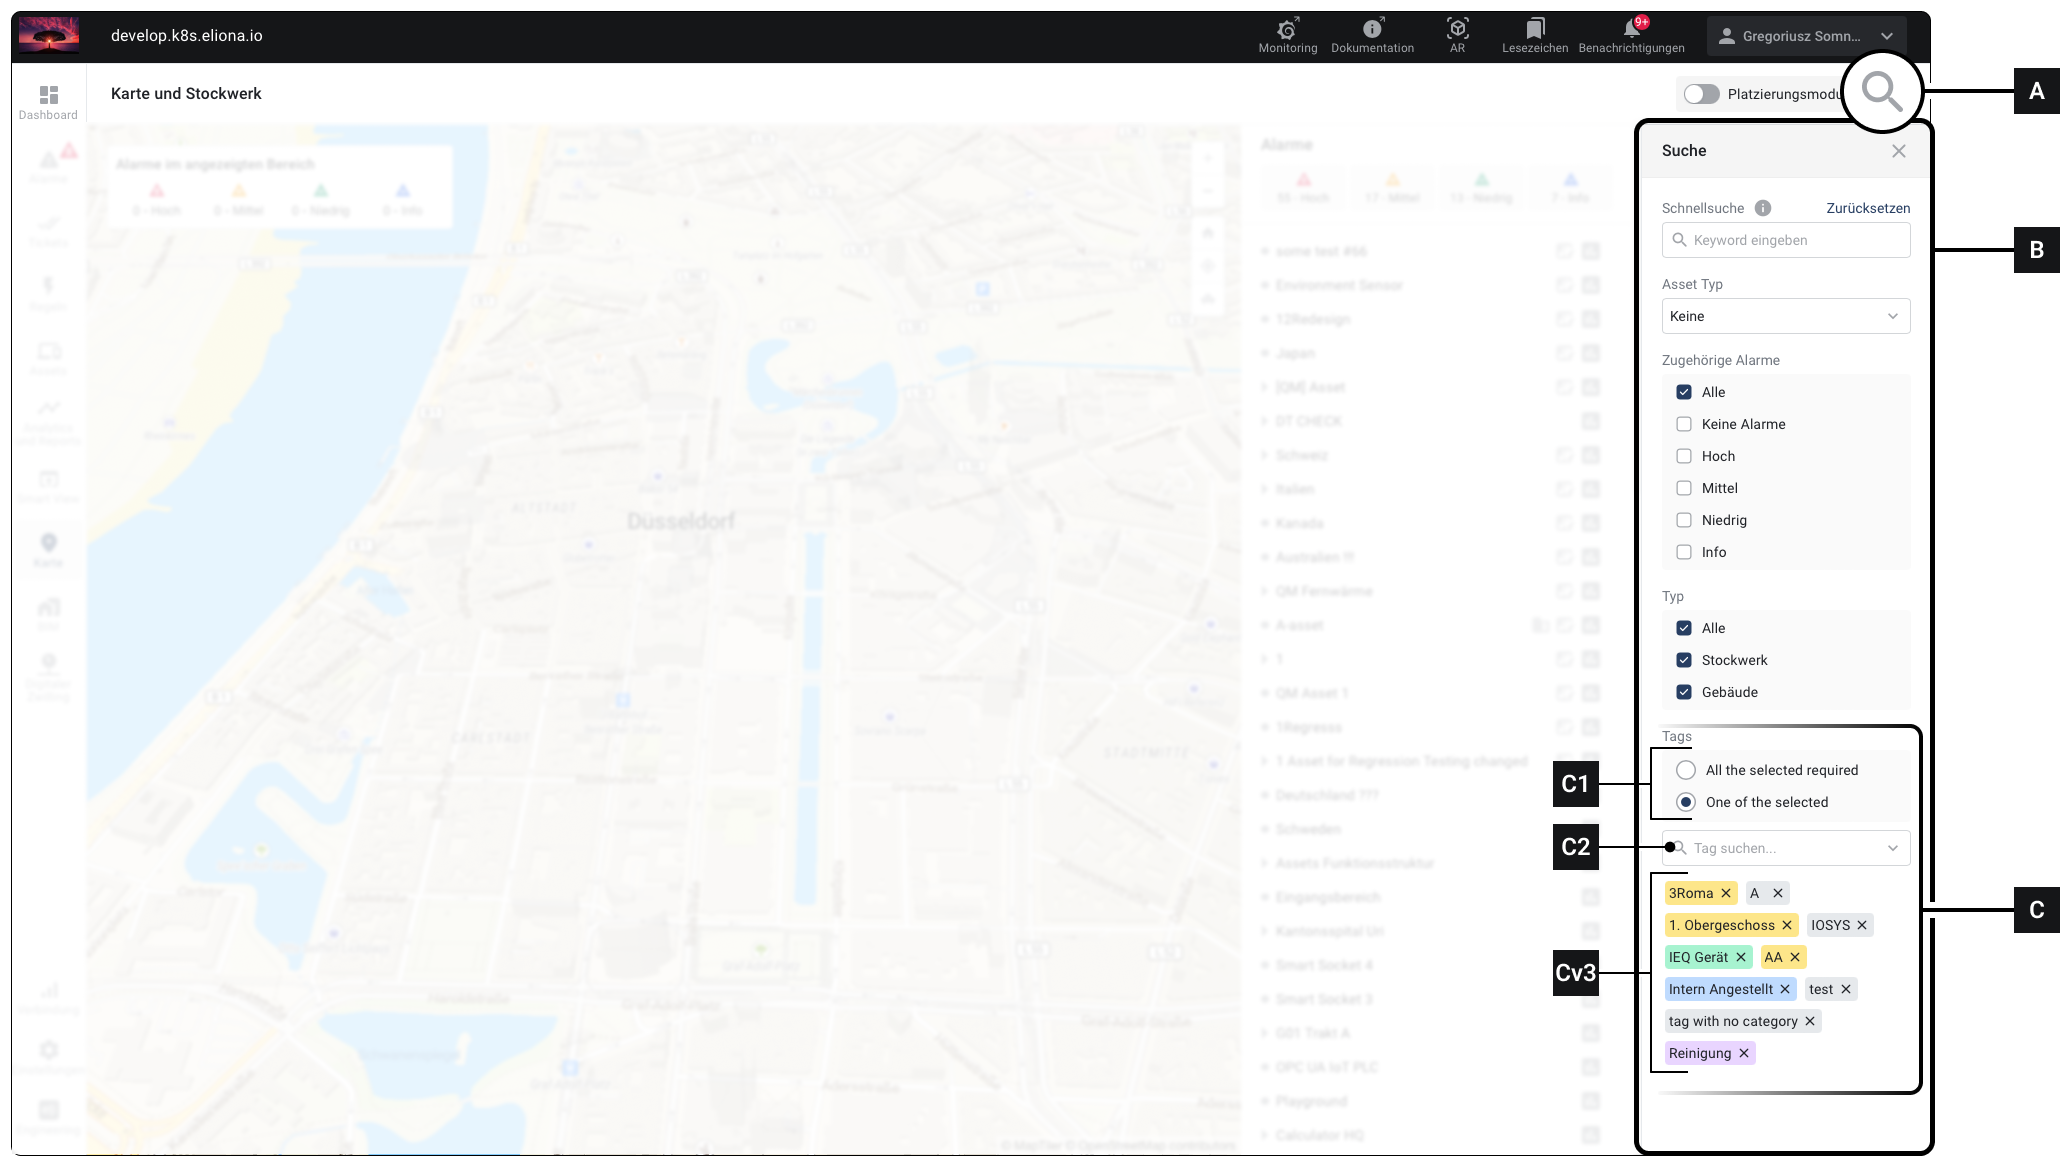Remove the 3Roma tag
The width and height of the screenshot is (2071, 1167).
tap(1726, 893)
